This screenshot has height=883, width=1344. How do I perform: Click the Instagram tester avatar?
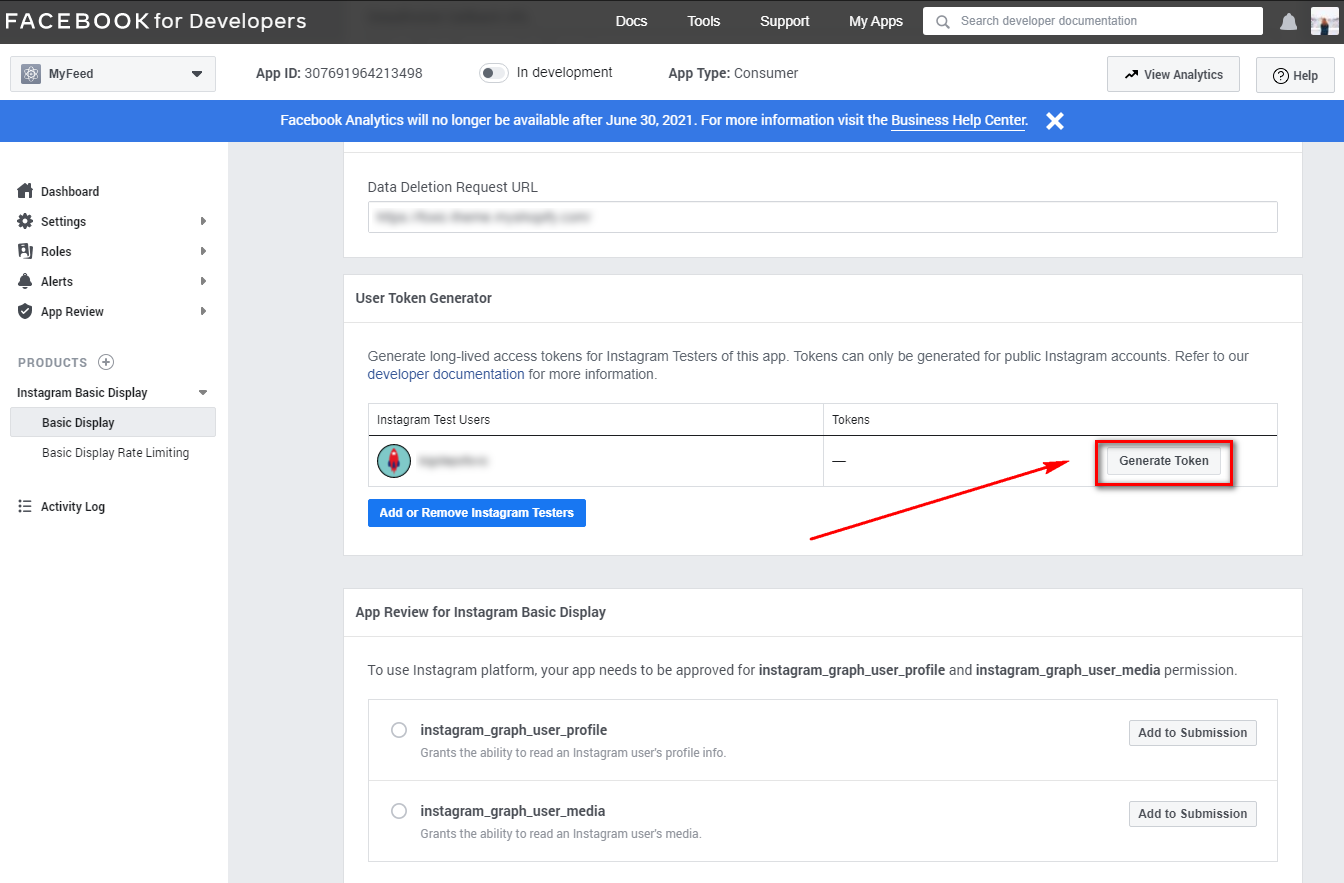tap(394, 461)
